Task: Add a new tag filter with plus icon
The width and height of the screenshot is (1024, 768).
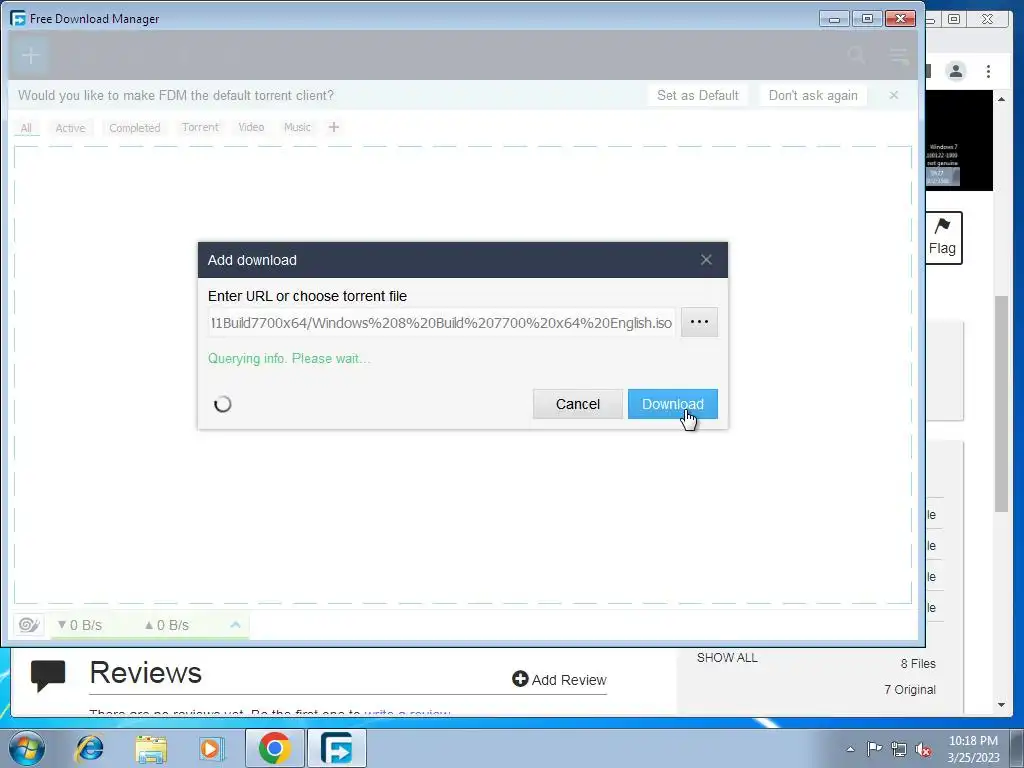Action: pos(334,127)
